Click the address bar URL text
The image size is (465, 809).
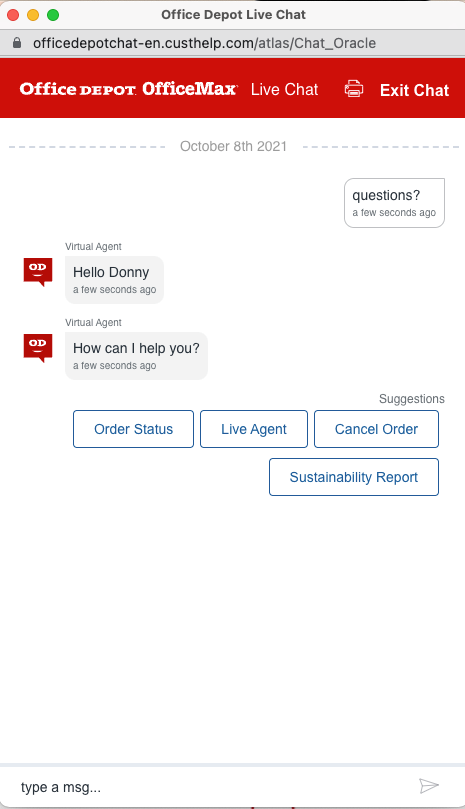(204, 43)
